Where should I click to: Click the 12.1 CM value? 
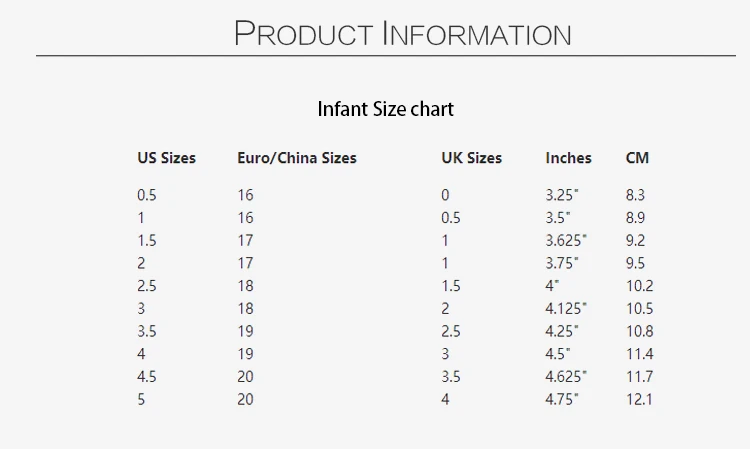tap(639, 400)
